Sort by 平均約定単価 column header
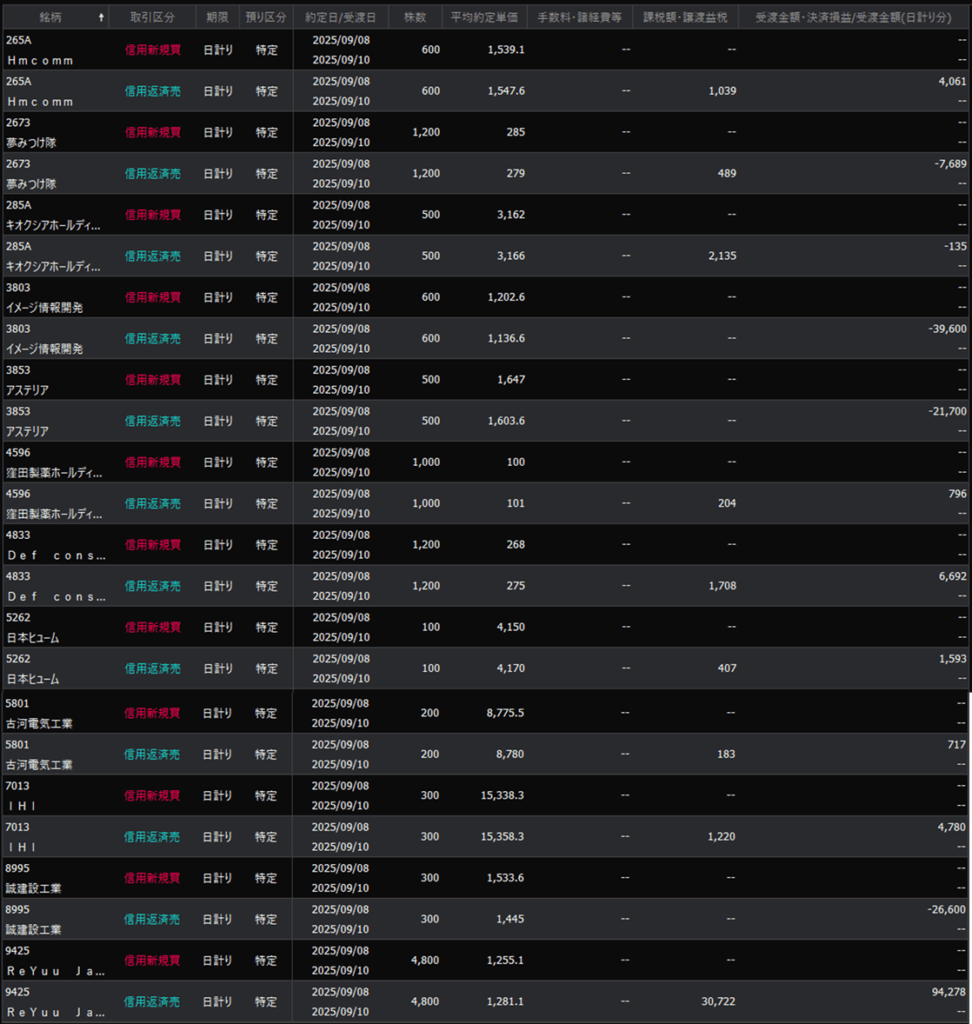The image size is (972, 1024). [x=484, y=18]
